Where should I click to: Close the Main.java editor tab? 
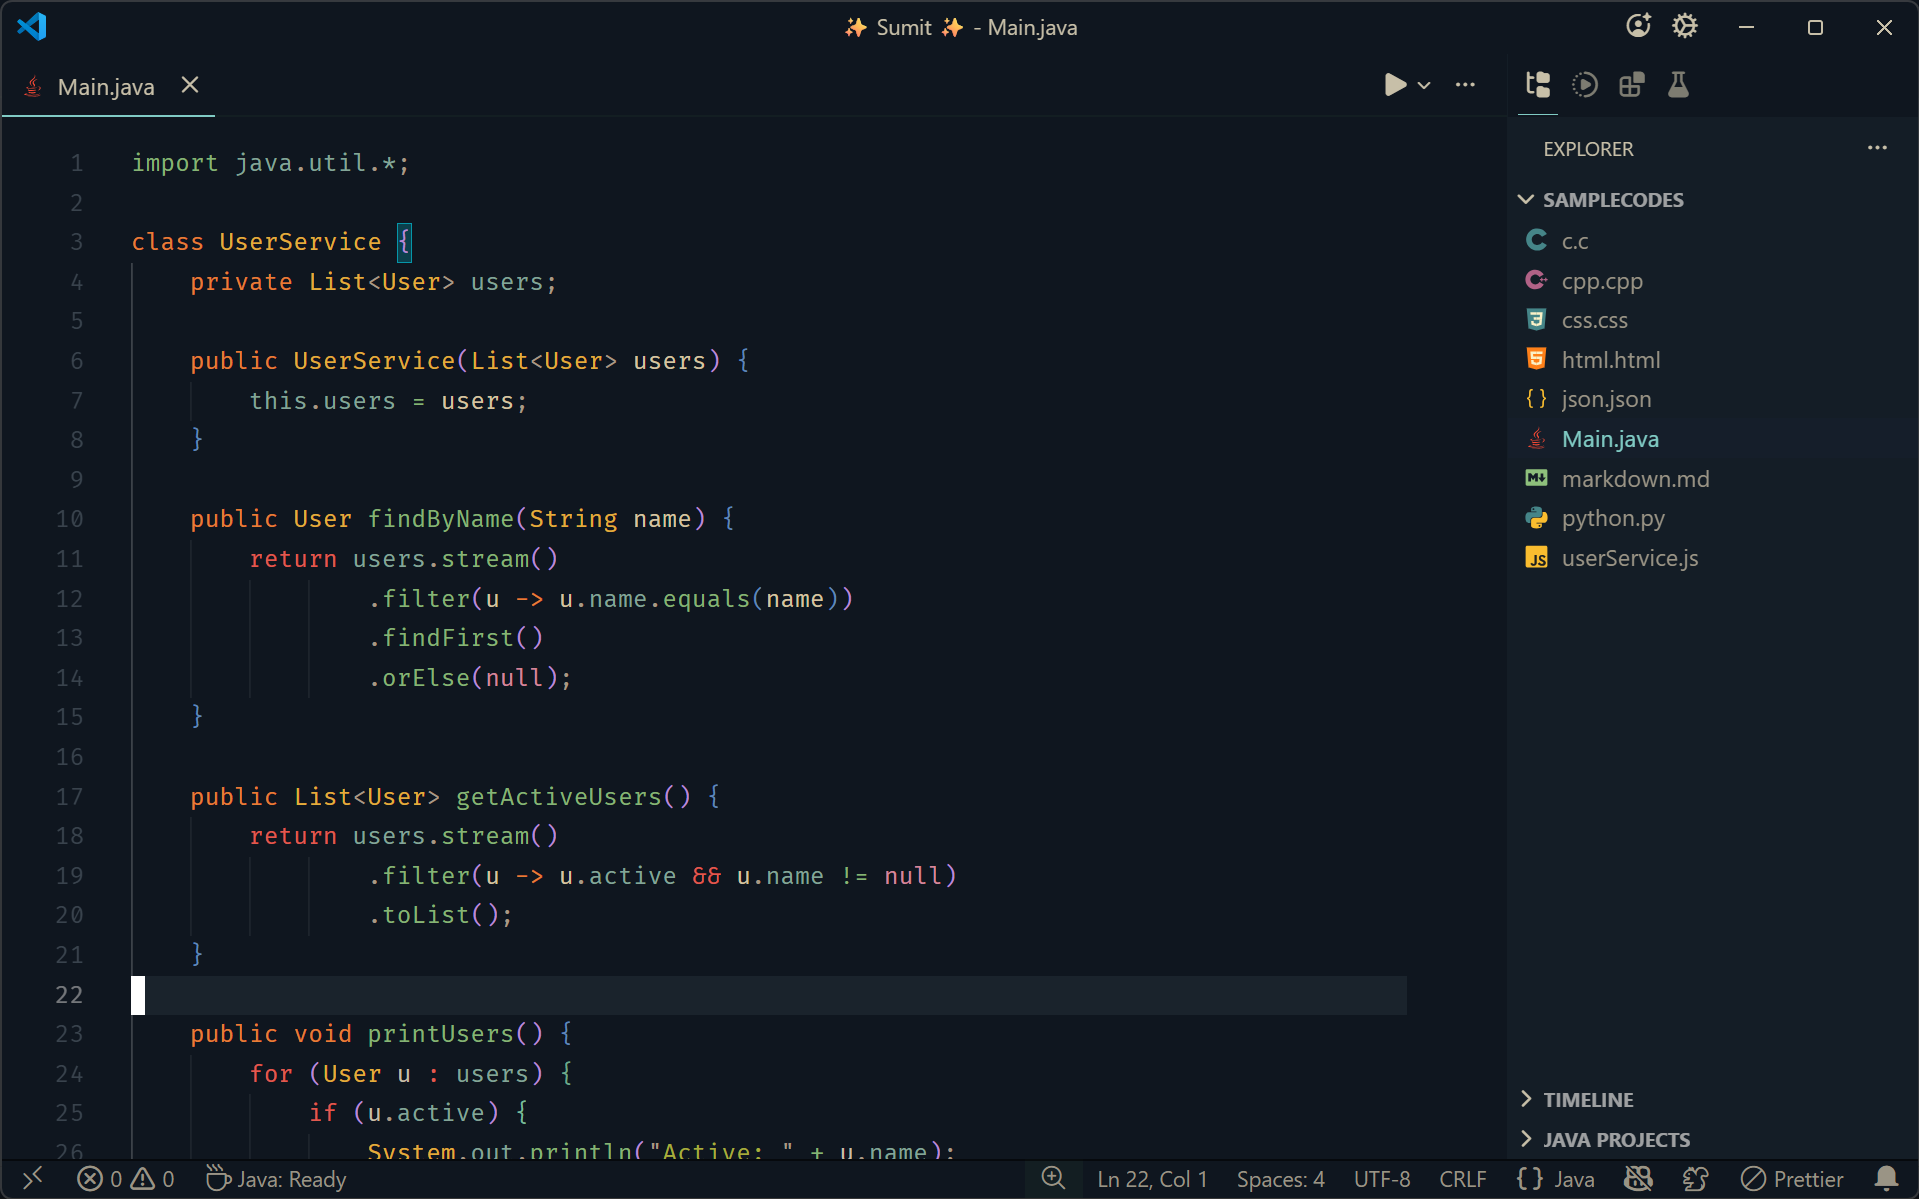190,85
